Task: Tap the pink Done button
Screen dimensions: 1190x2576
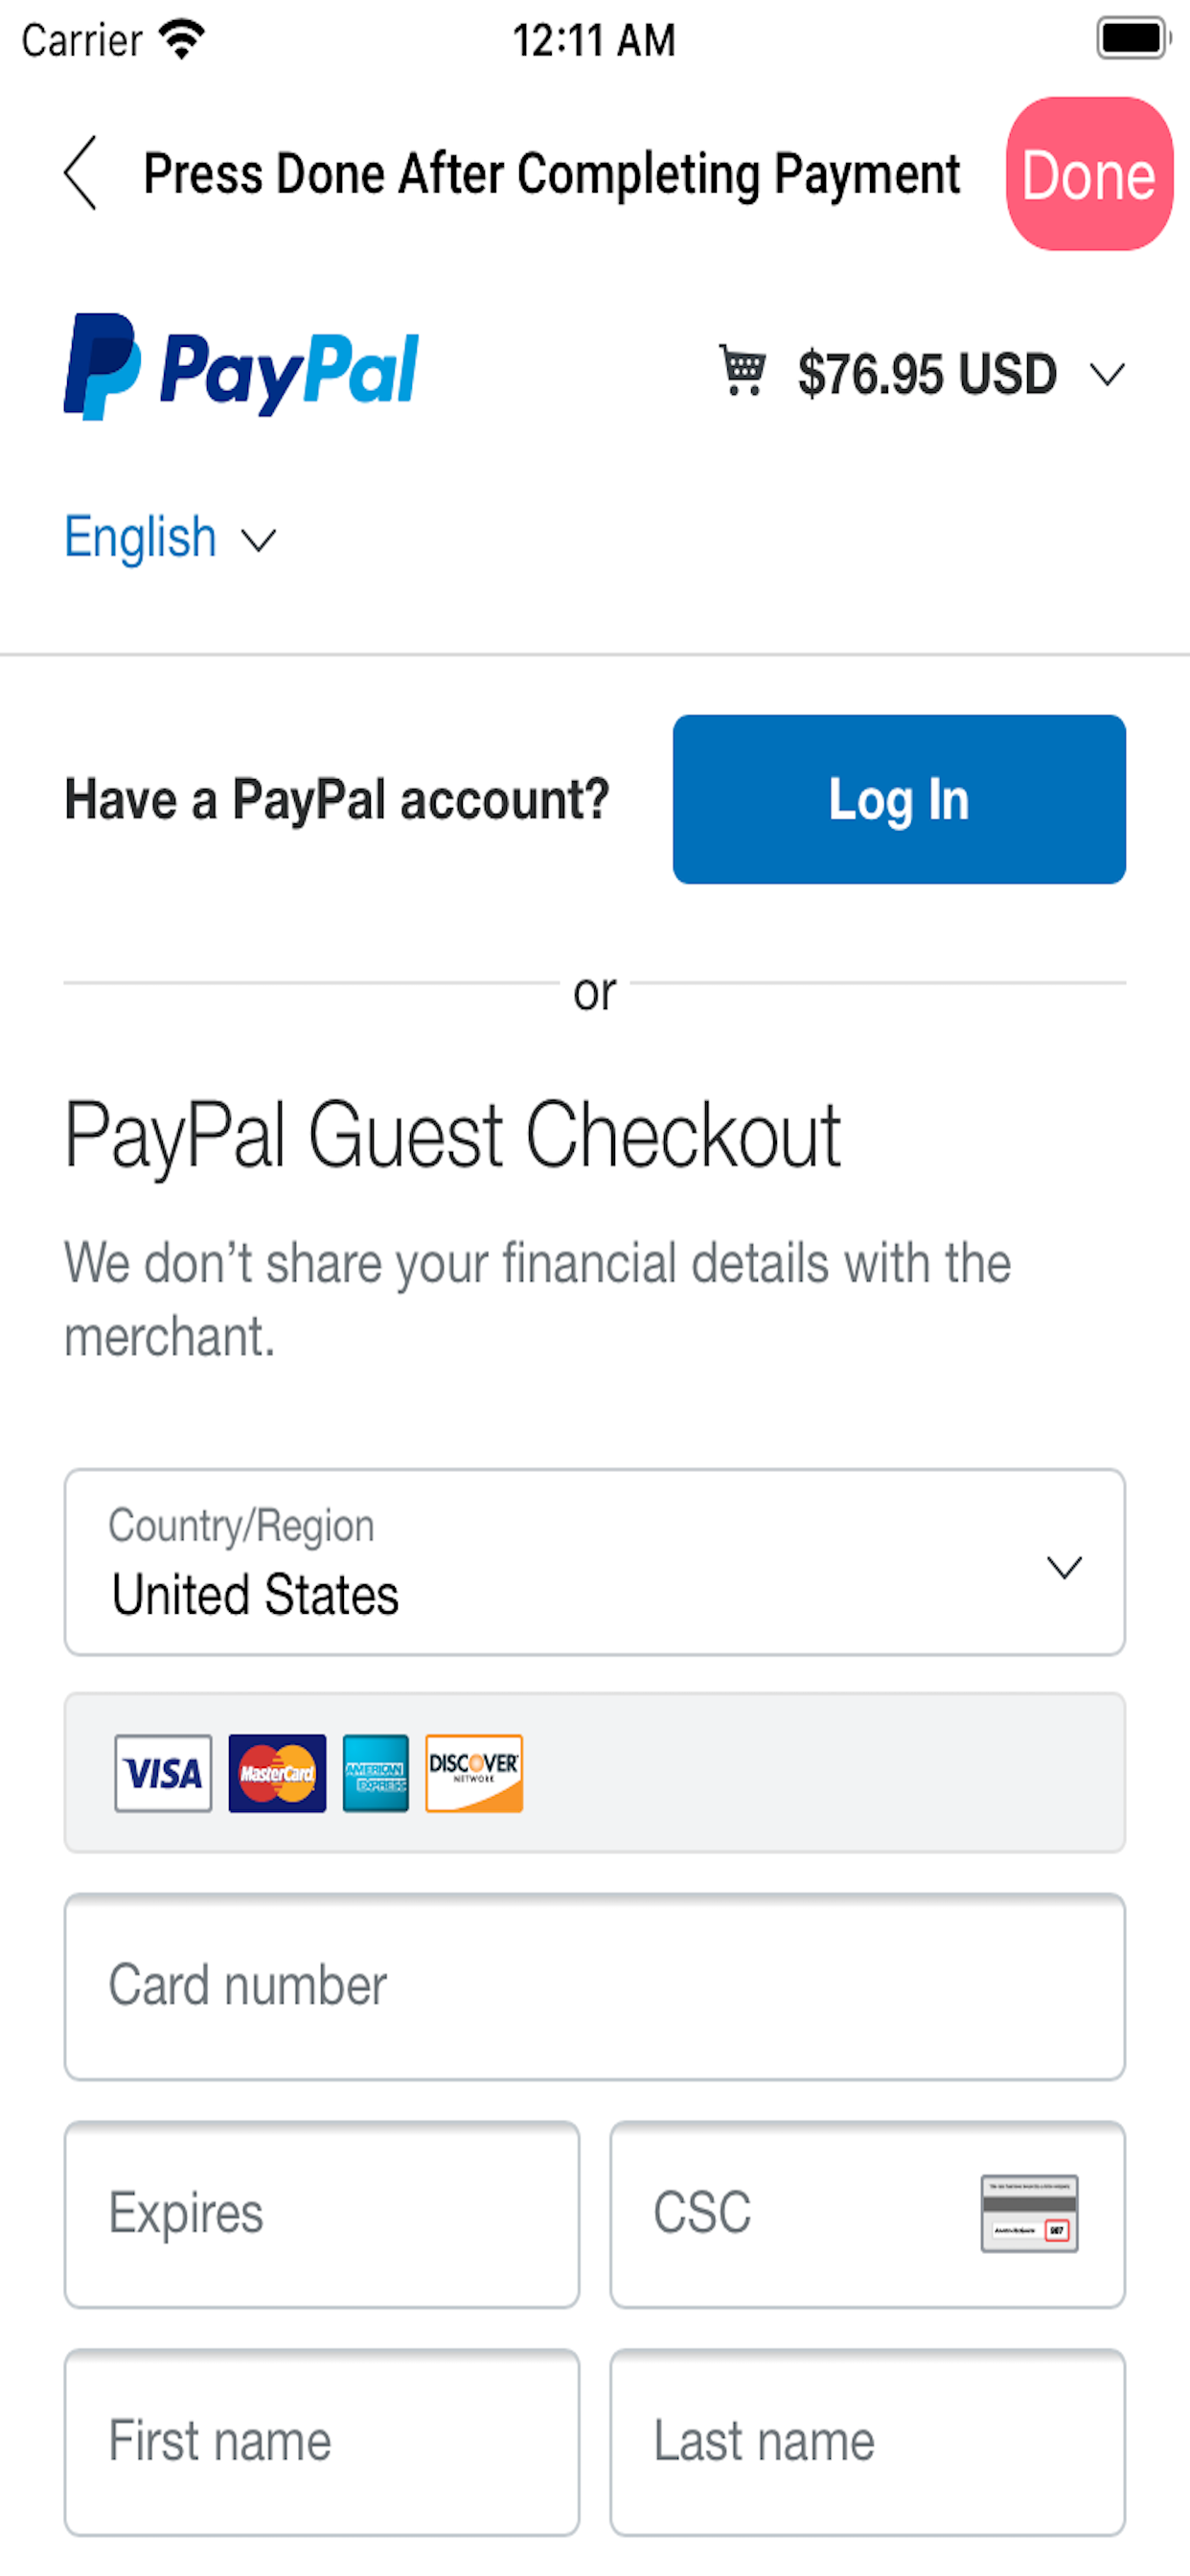Action: tap(1089, 174)
